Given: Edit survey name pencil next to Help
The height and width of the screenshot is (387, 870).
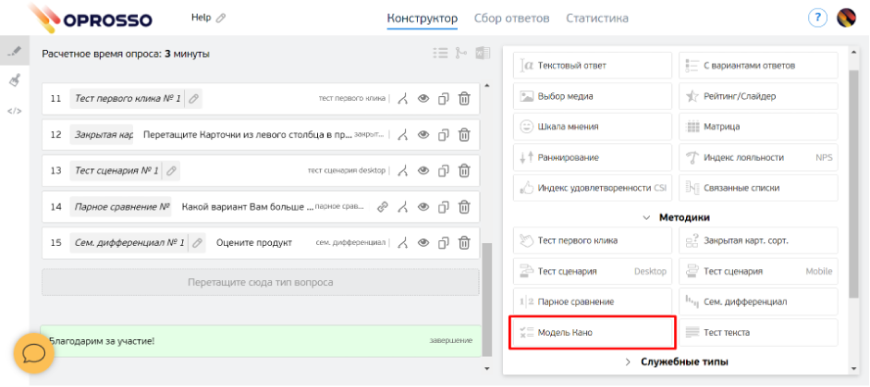Looking at the screenshot, I should (221, 18).
